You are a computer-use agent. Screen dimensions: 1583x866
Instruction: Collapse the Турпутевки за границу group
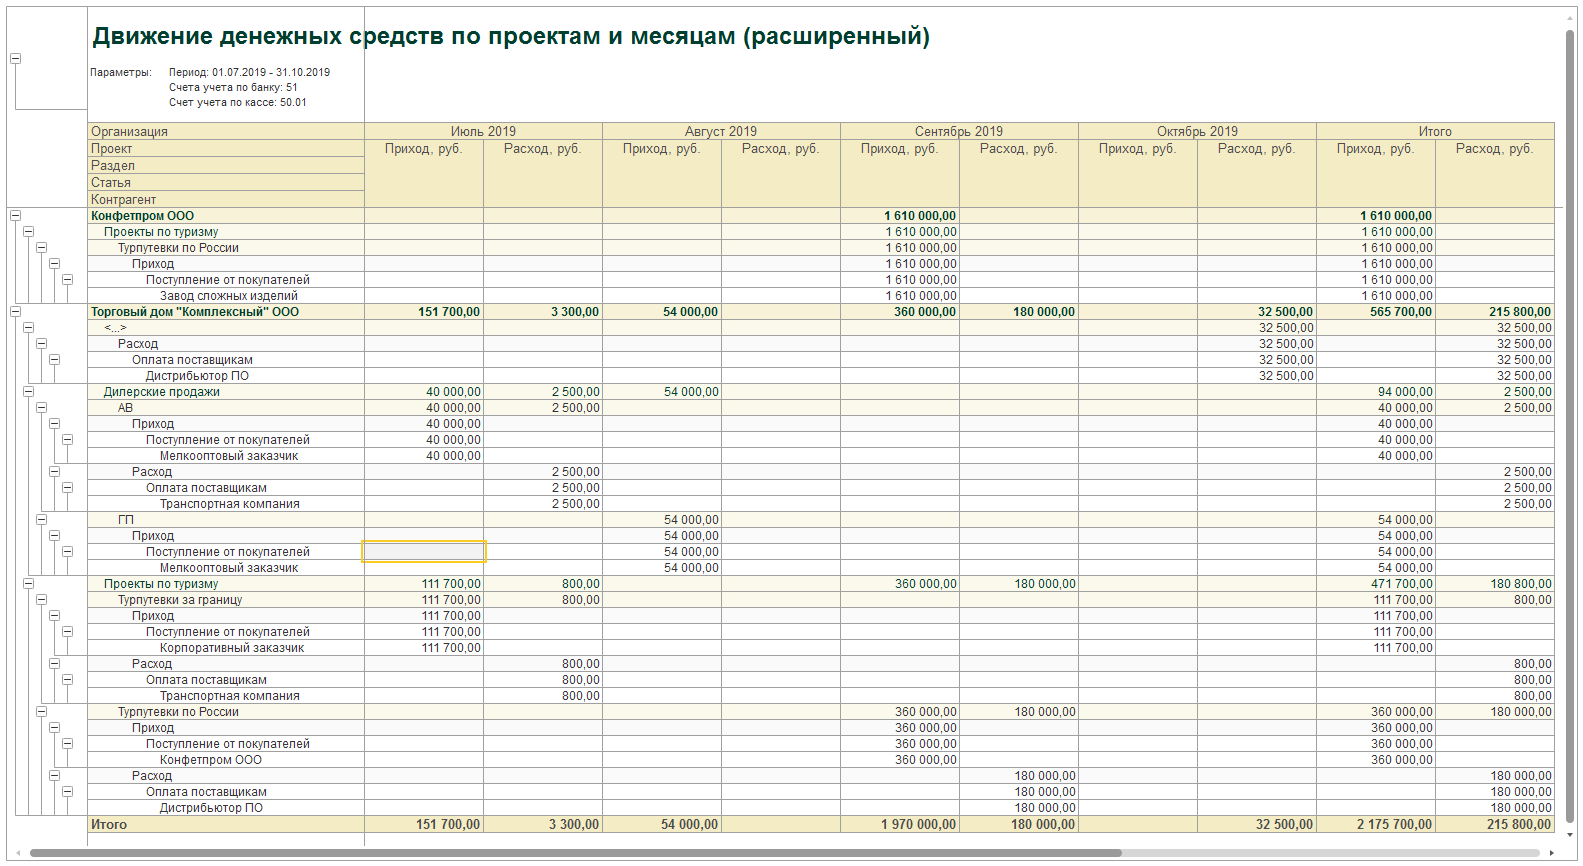(41, 599)
